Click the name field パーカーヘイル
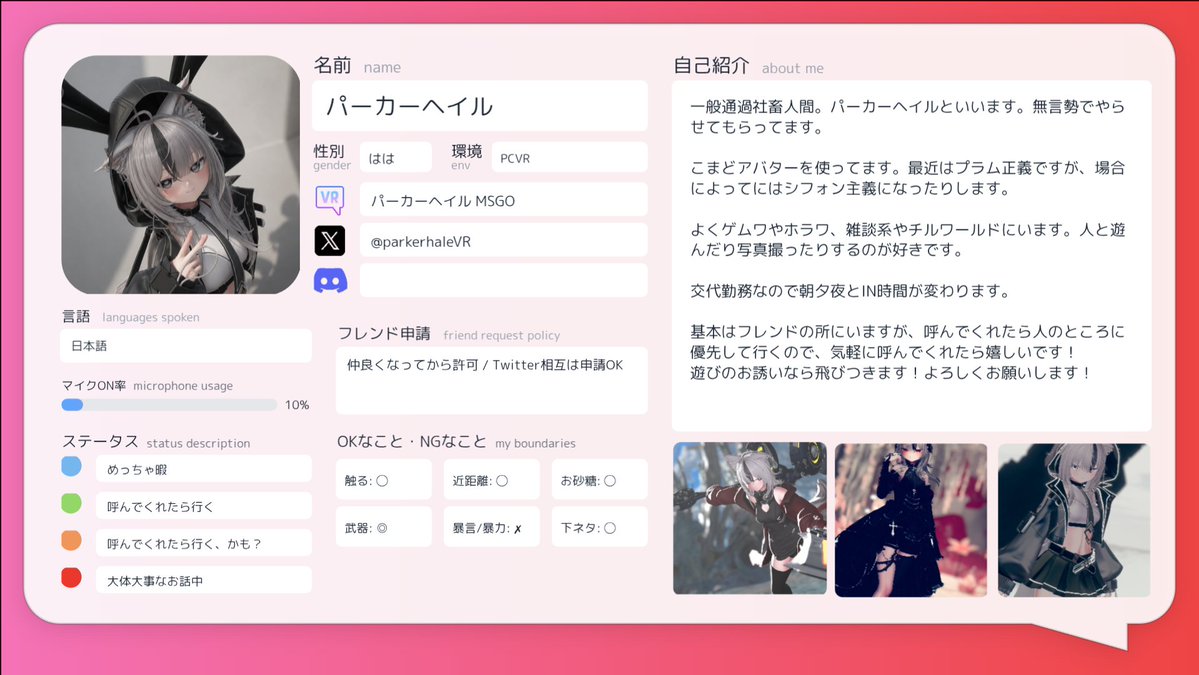The image size is (1199, 675). (x=479, y=105)
